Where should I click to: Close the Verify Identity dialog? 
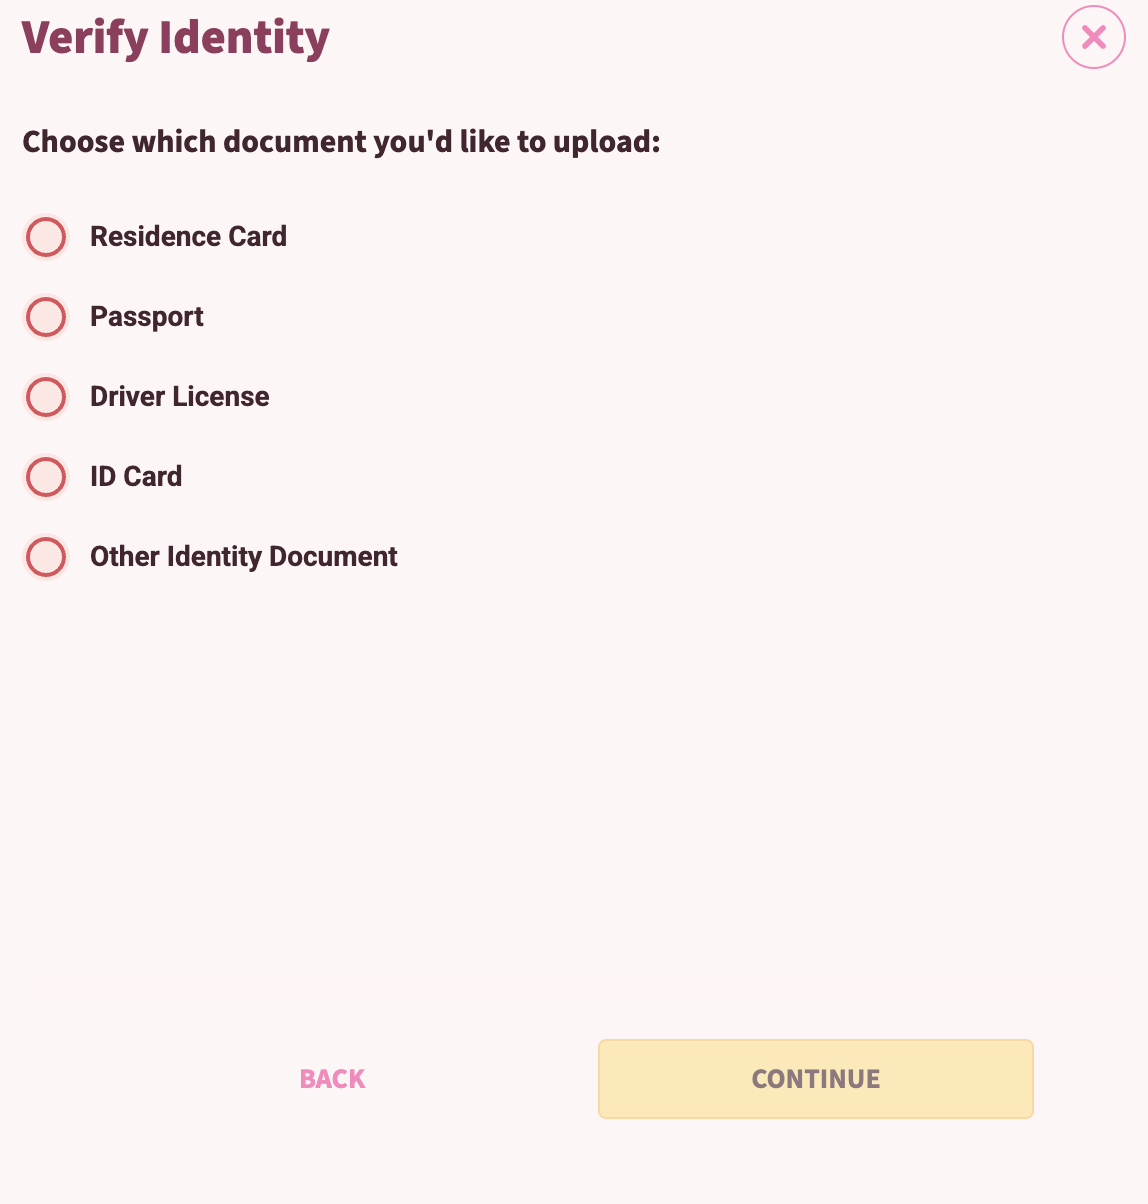1094,37
